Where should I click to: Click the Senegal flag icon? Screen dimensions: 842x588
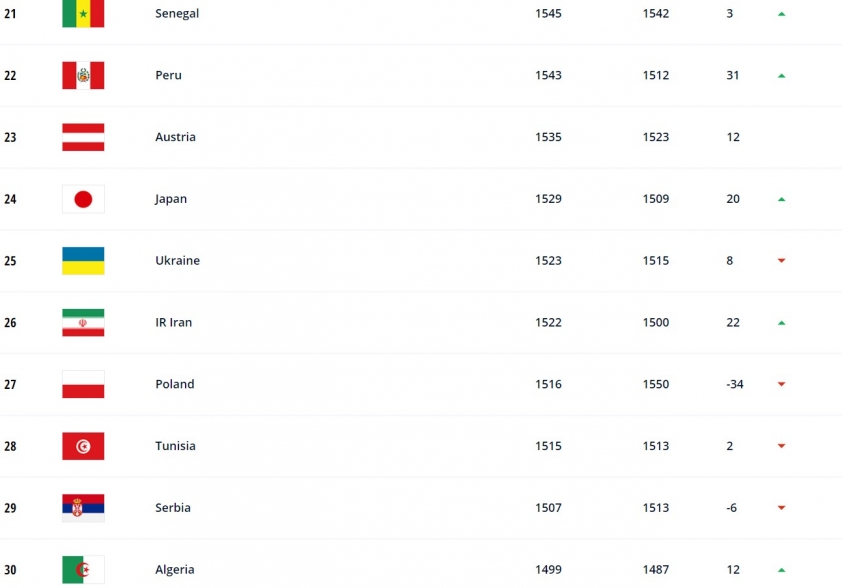coord(83,13)
